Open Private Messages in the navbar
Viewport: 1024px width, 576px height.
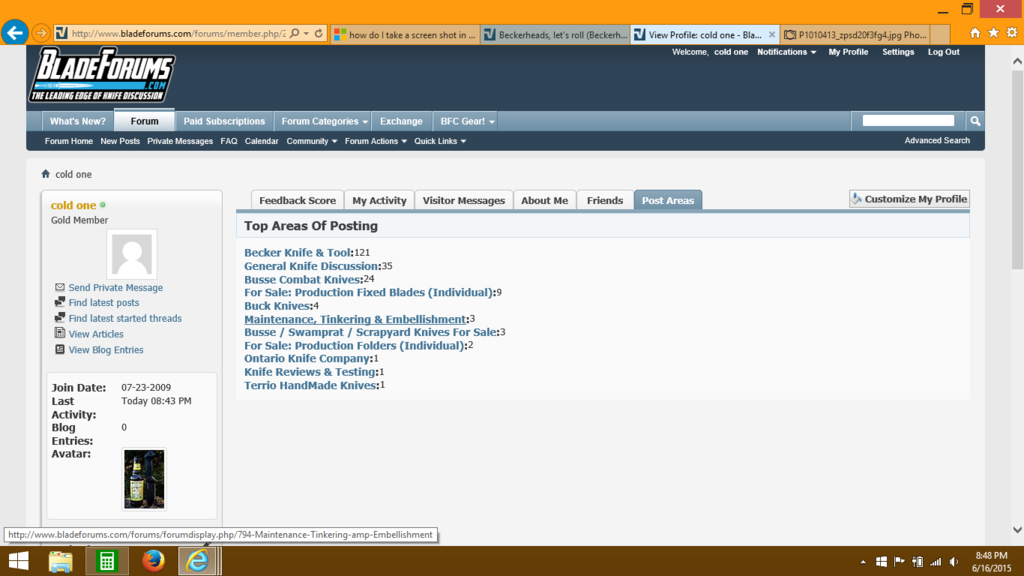(x=180, y=141)
